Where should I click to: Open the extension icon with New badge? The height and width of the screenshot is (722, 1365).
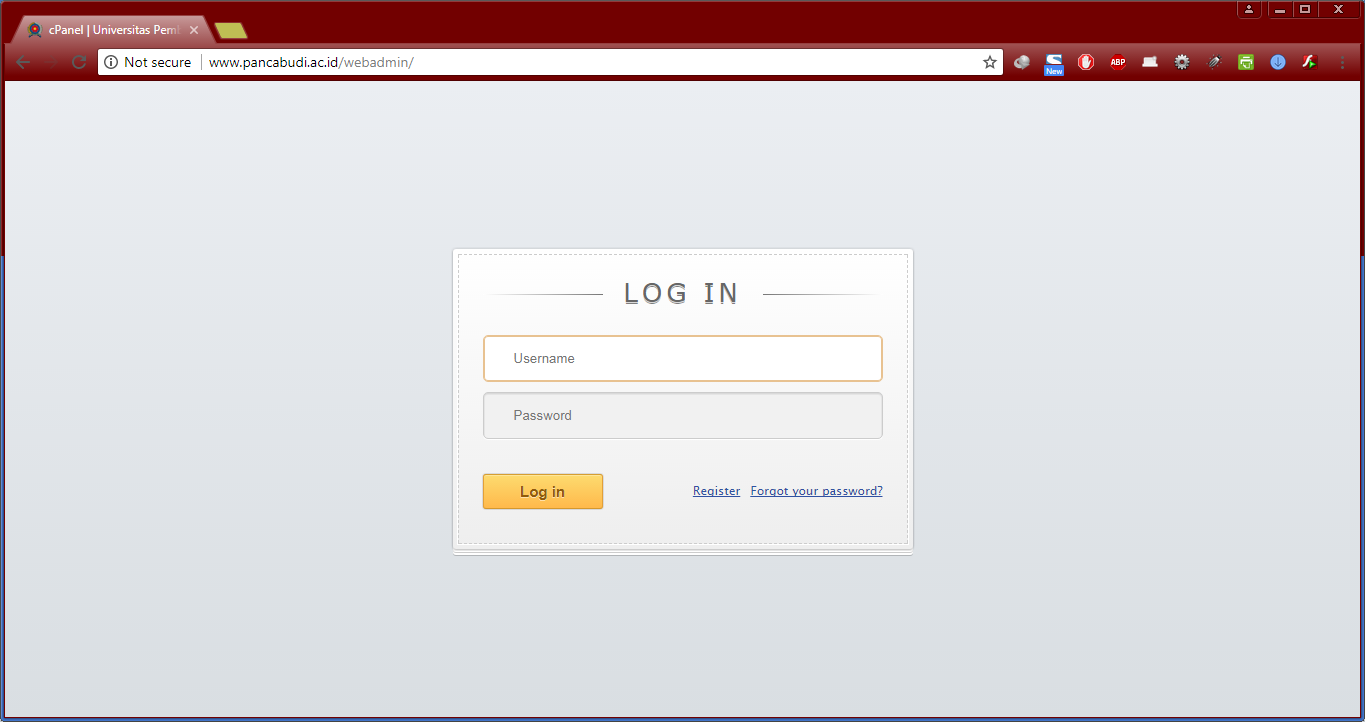point(1054,63)
